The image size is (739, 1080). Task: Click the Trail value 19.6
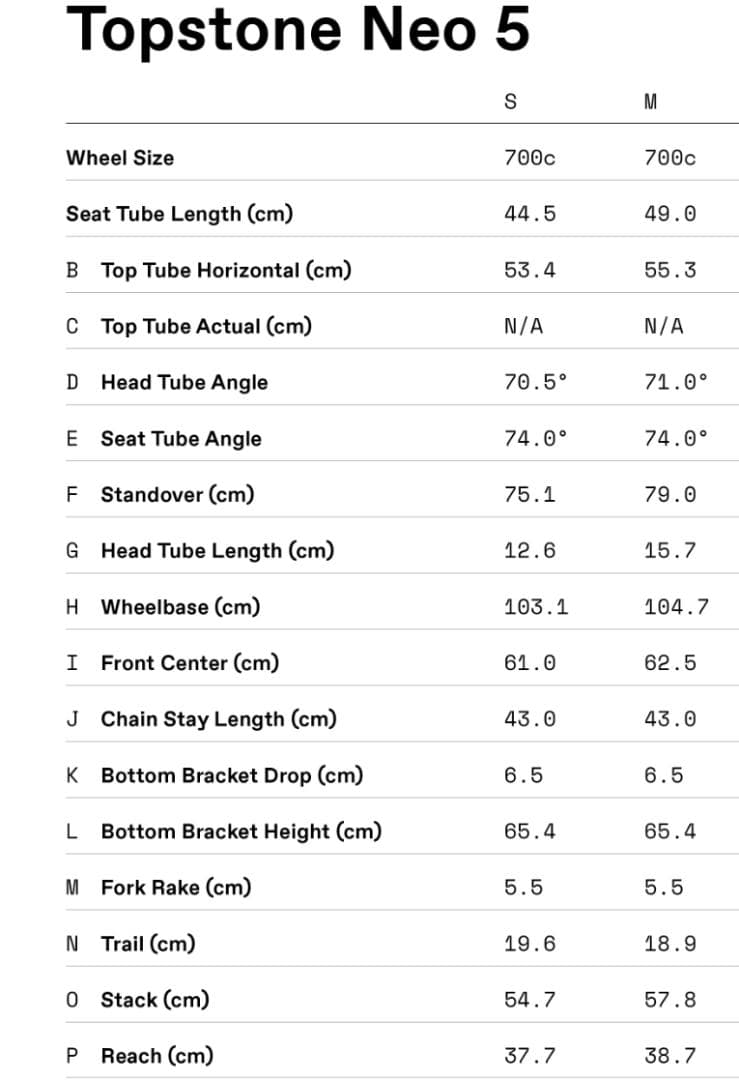pyautogui.click(x=530, y=944)
